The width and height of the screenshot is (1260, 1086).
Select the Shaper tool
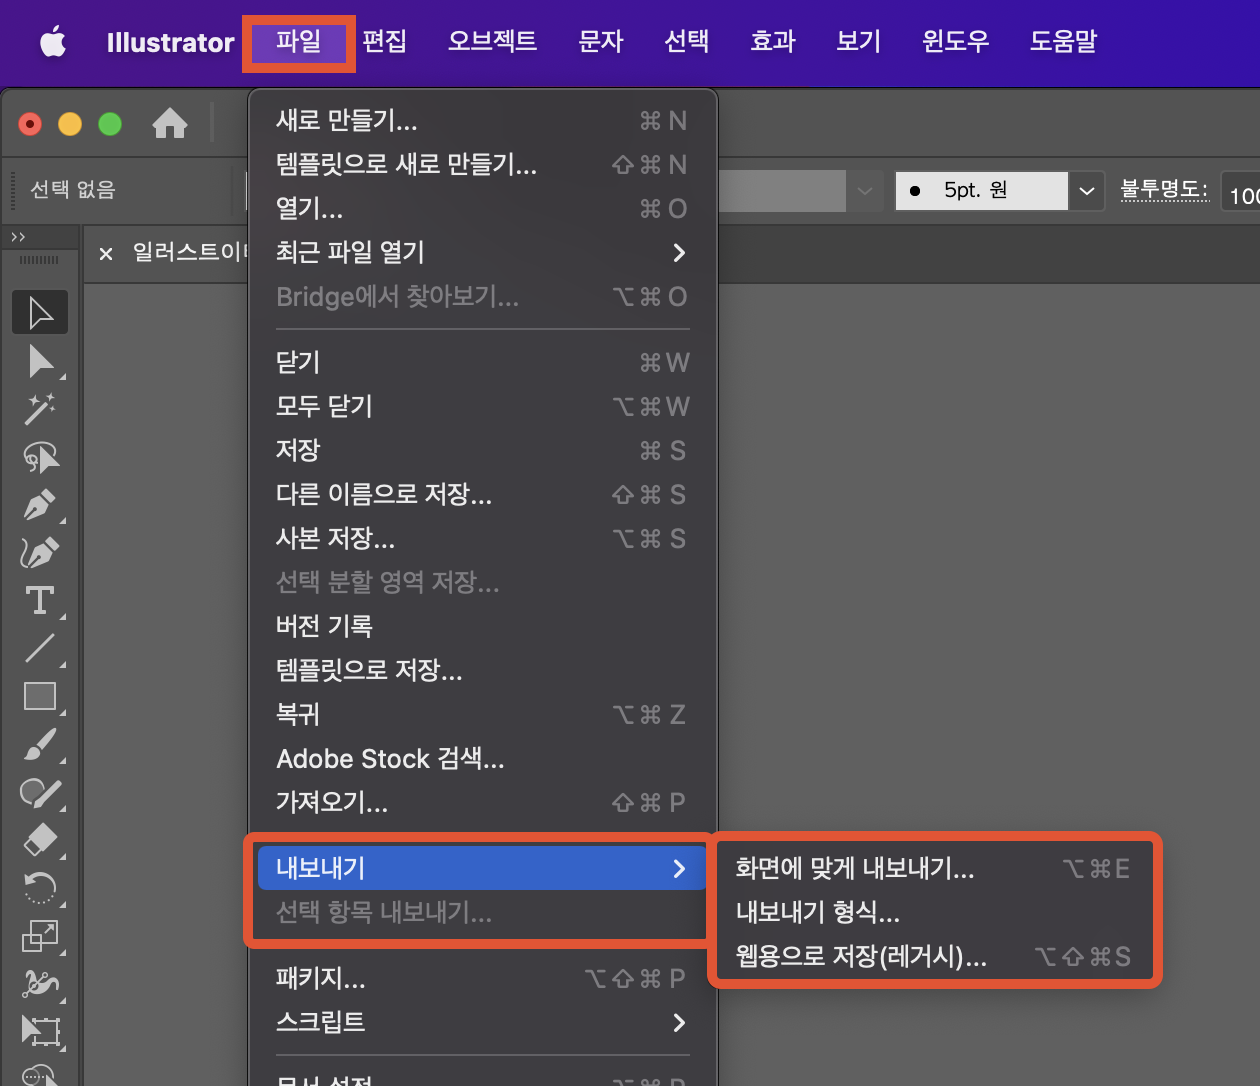click(40, 792)
